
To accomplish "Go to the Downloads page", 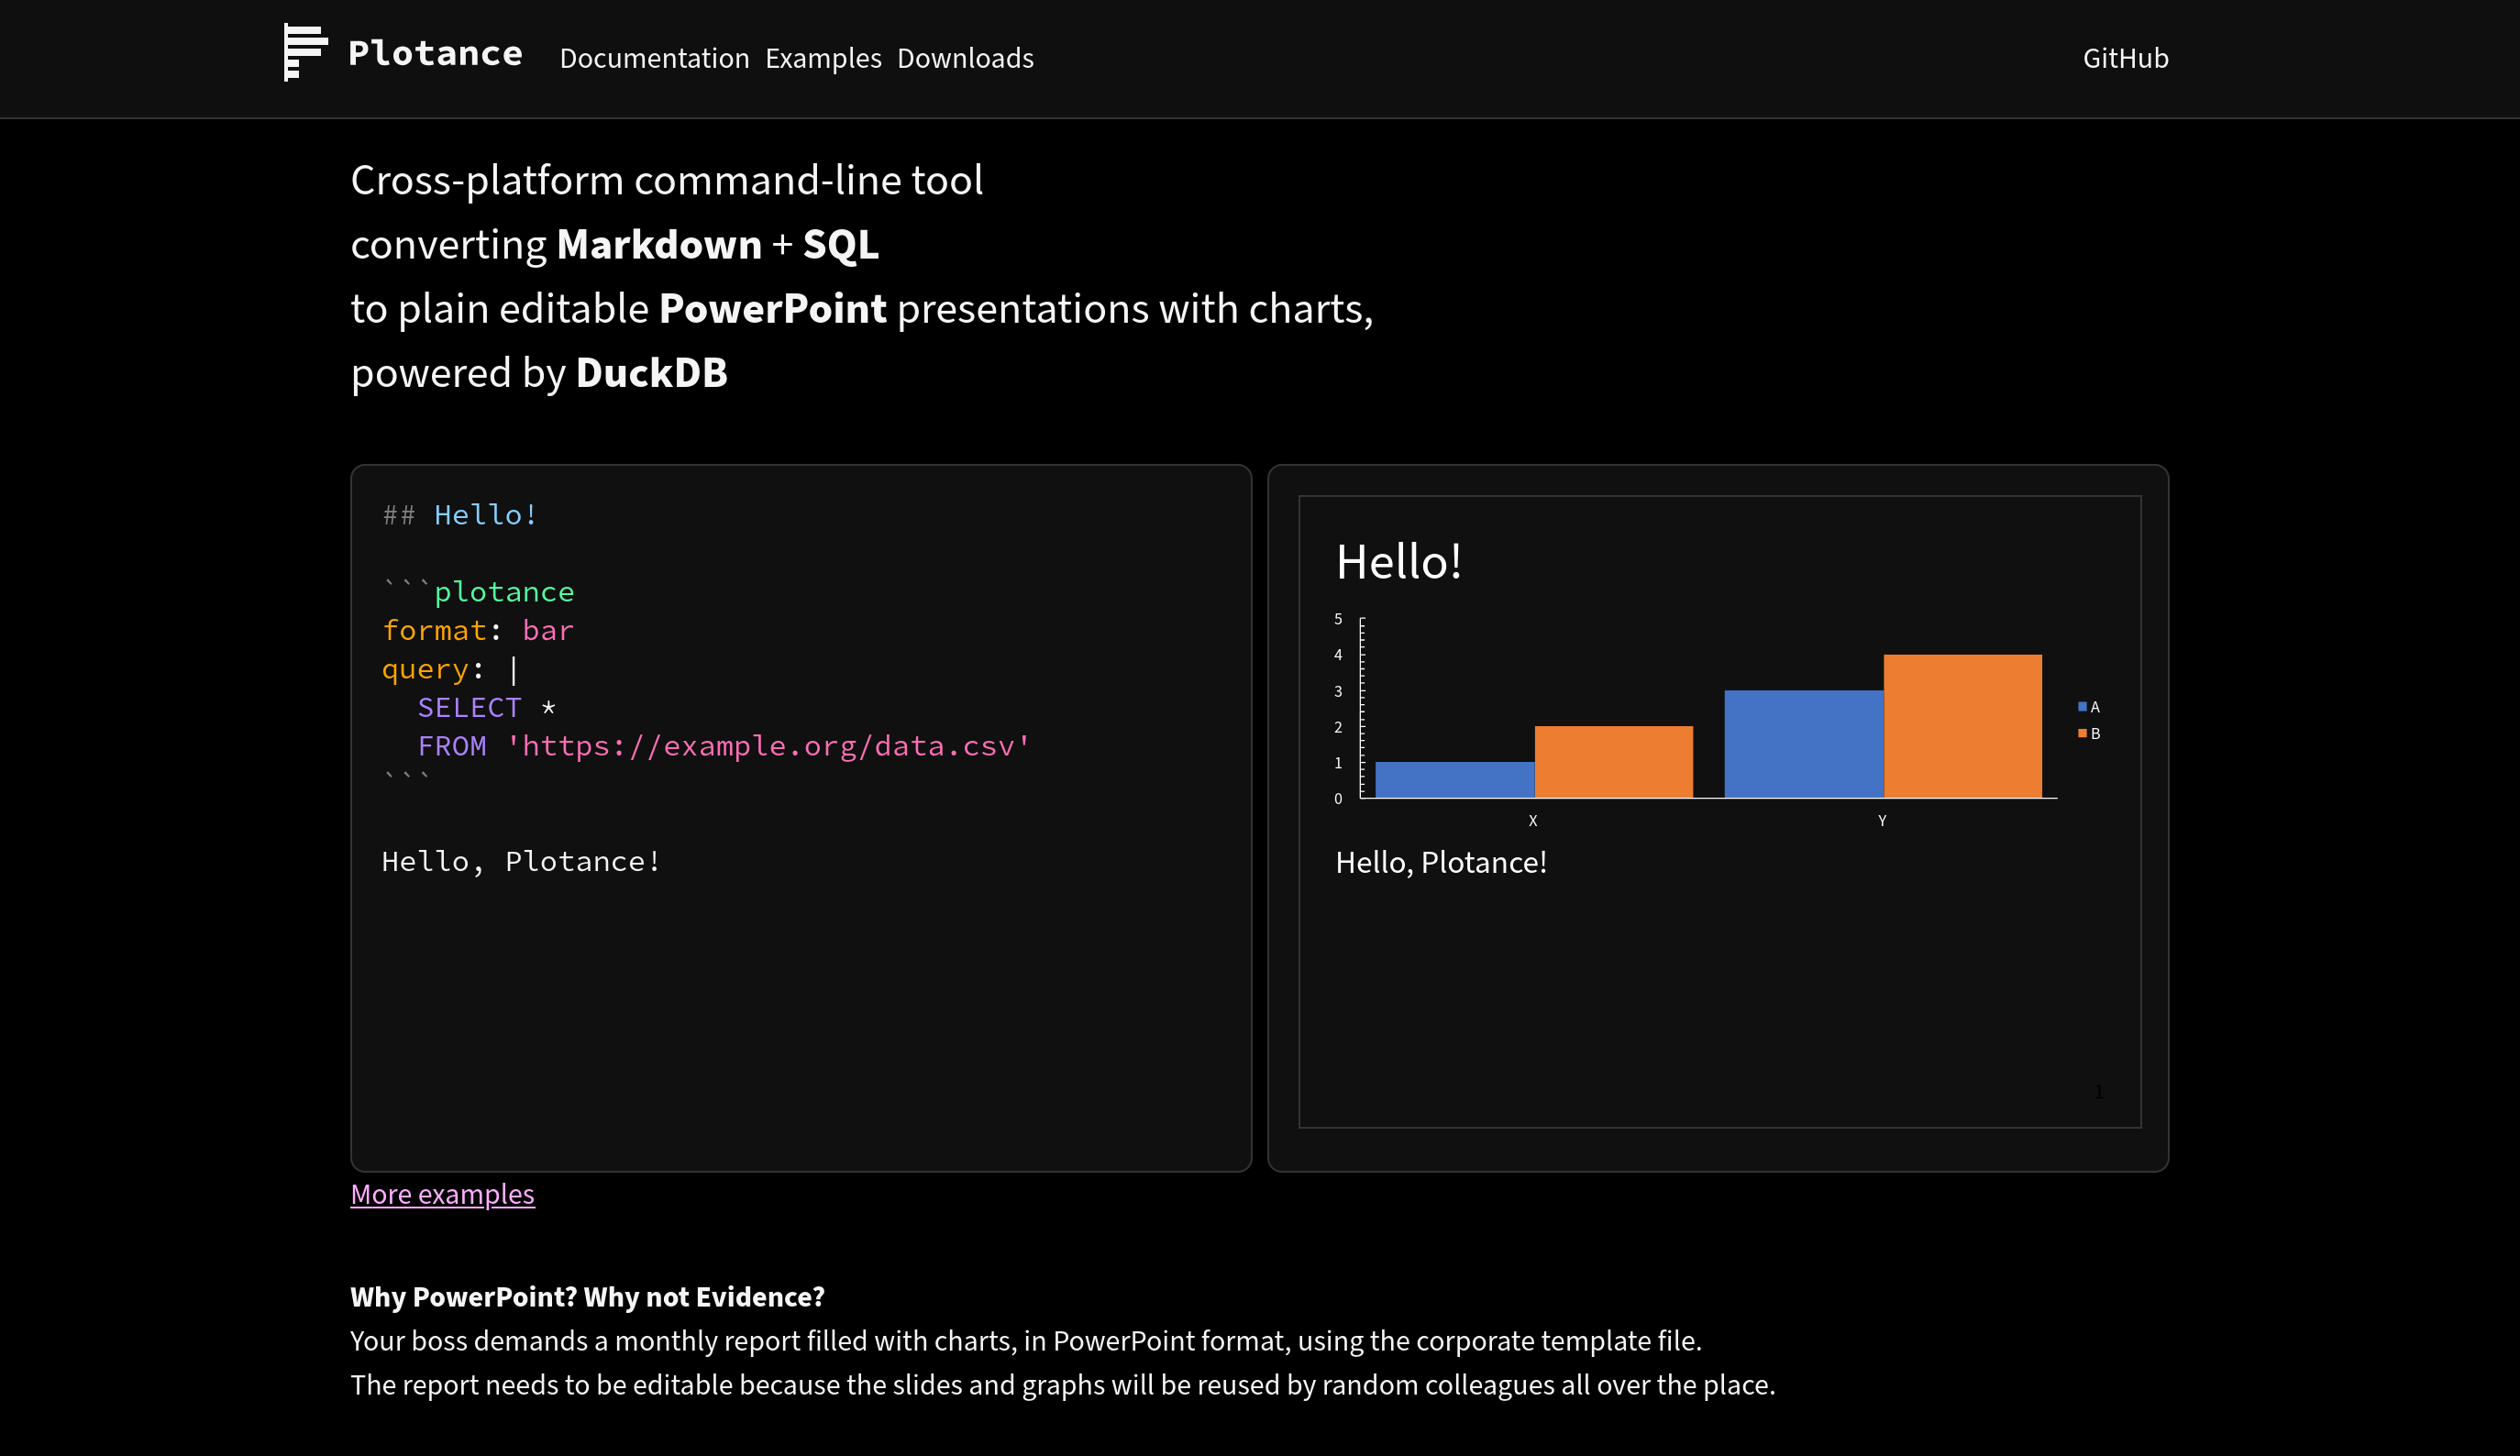I will tap(965, 58).
